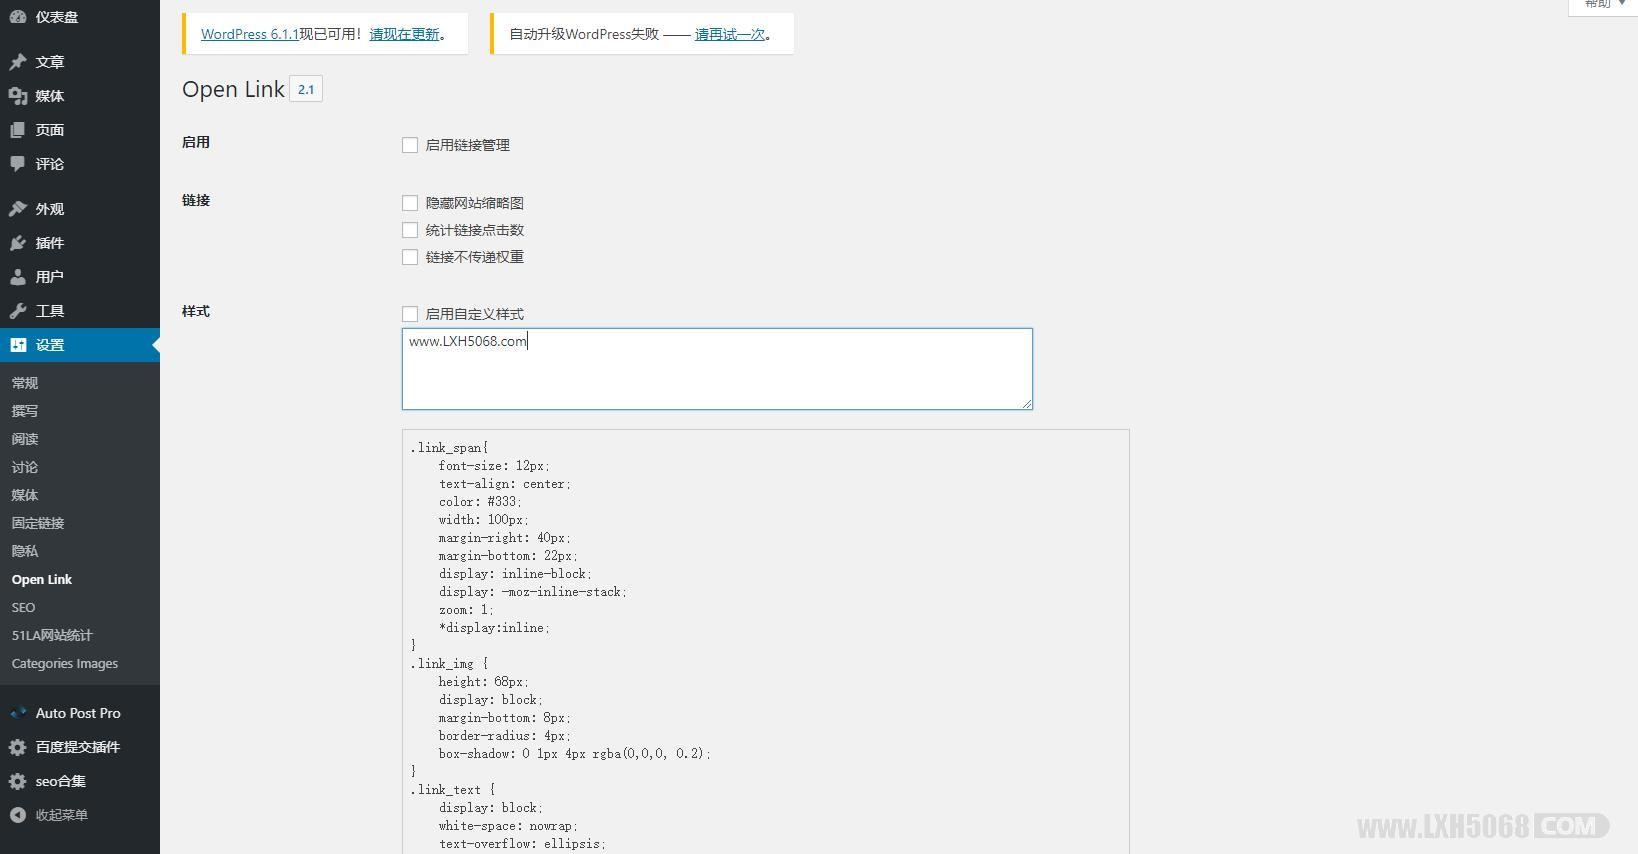Expand the 帮助 help dropdown
1638x854 pixels.
(x=1603, y=5)
